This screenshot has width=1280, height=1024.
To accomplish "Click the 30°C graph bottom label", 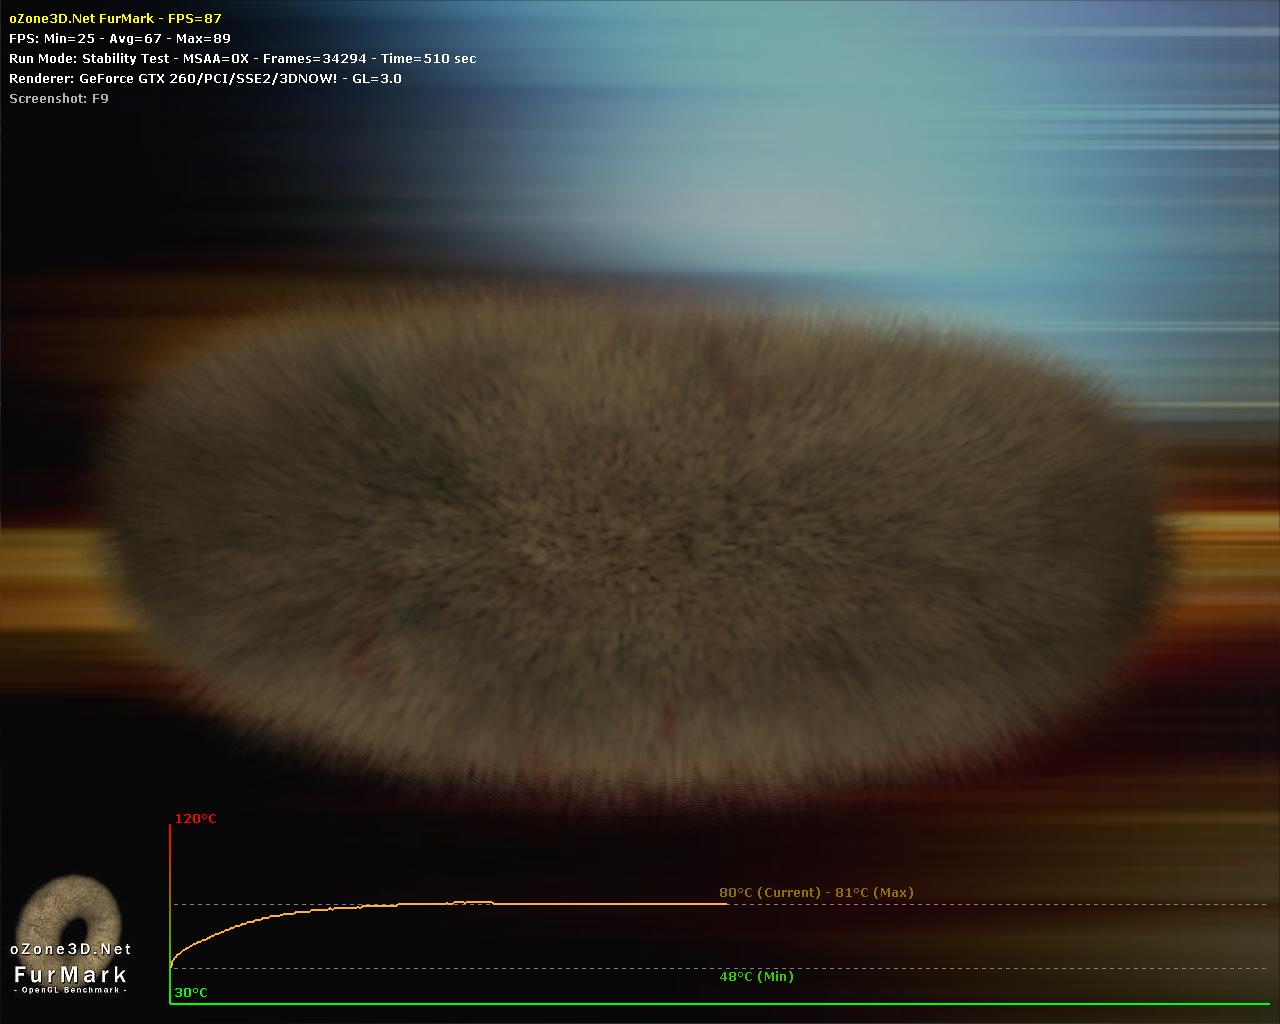I will click(191, 992).
